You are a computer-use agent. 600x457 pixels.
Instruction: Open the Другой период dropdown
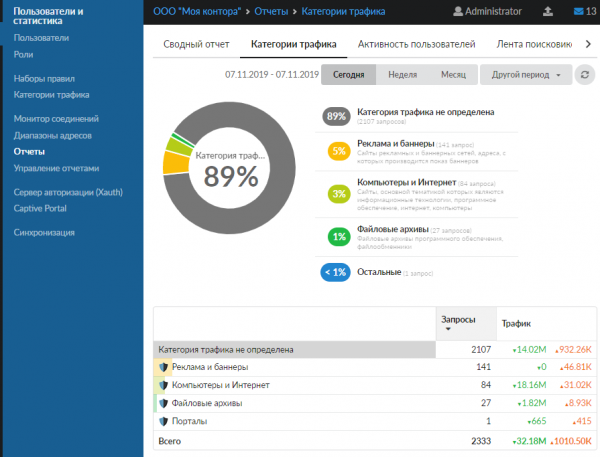coord(525,75)
